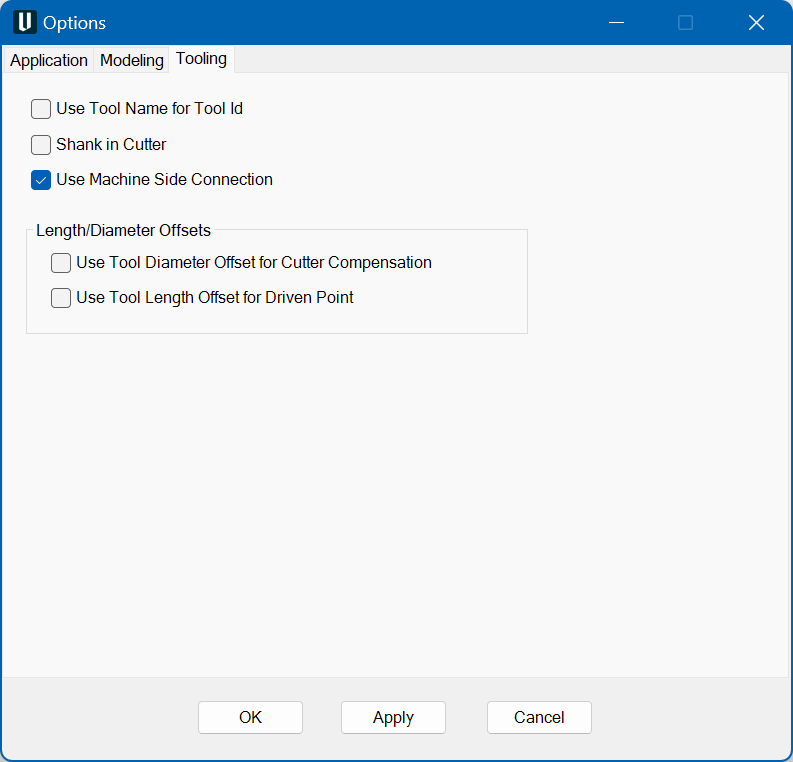Click the Length/Diameter Offsets group label
Viewport: 793px width, 762px height.
[x=123, y=231]
